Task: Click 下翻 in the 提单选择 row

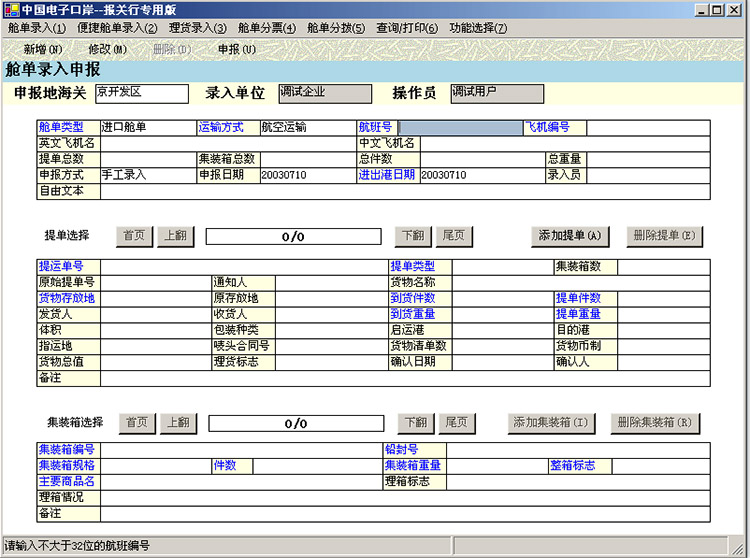Action: [x=412, y=236]
